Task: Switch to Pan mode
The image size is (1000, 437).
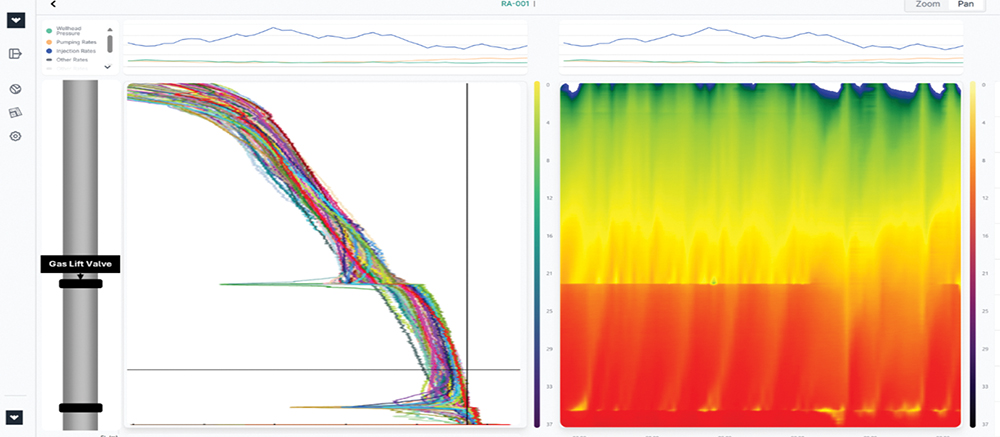Action: pyautogui.click(x=965, y=5)
